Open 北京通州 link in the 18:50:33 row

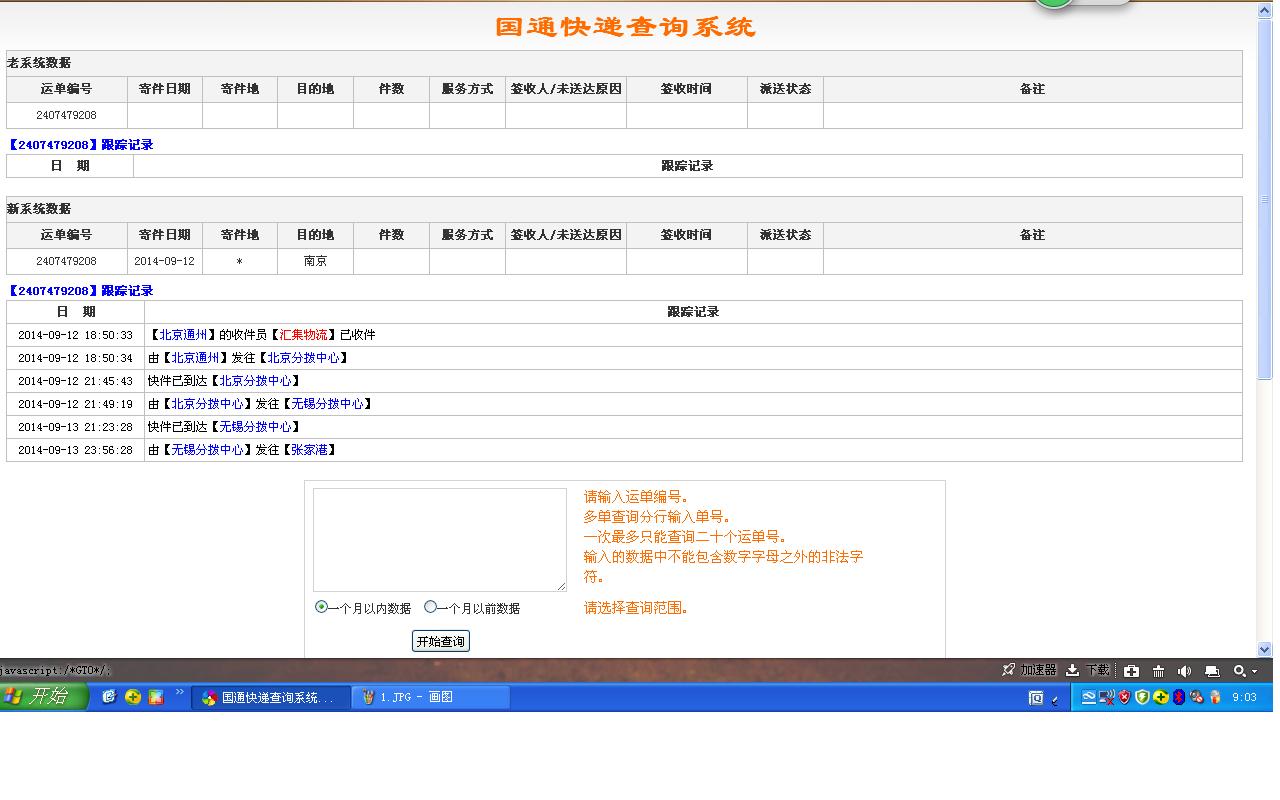[183, 335]
